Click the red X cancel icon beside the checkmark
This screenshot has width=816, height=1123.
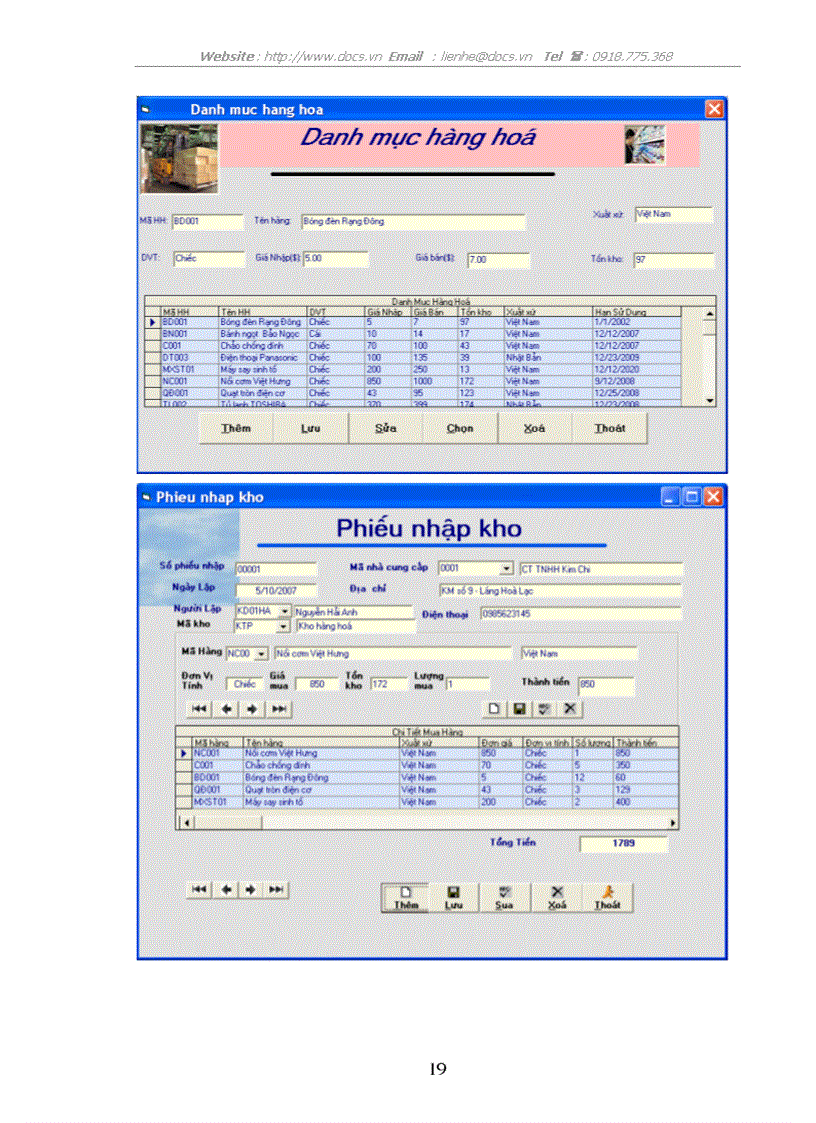click(572, 708)
